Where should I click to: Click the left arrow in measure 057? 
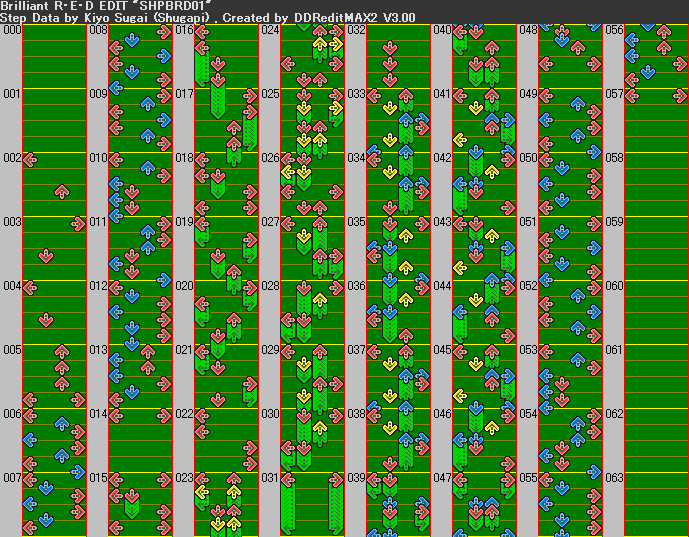click(632, 96)
